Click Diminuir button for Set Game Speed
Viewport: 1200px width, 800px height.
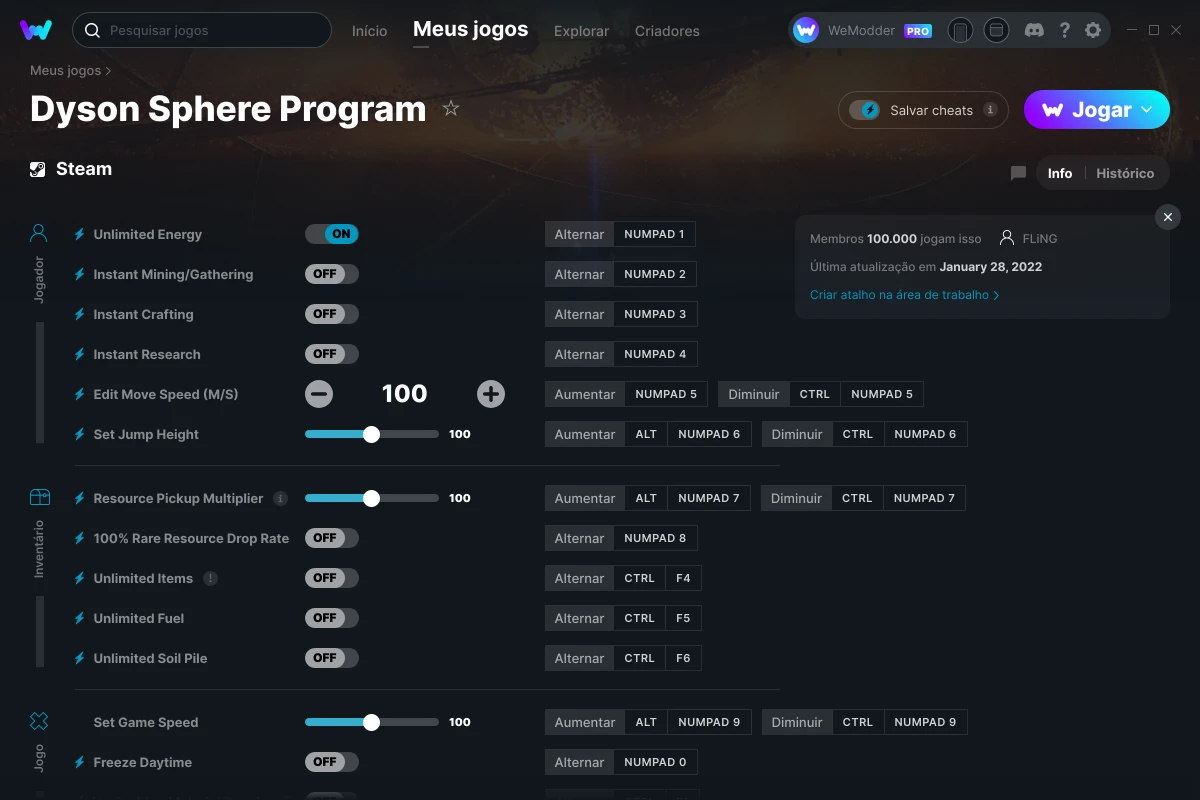tap(797, 722)
